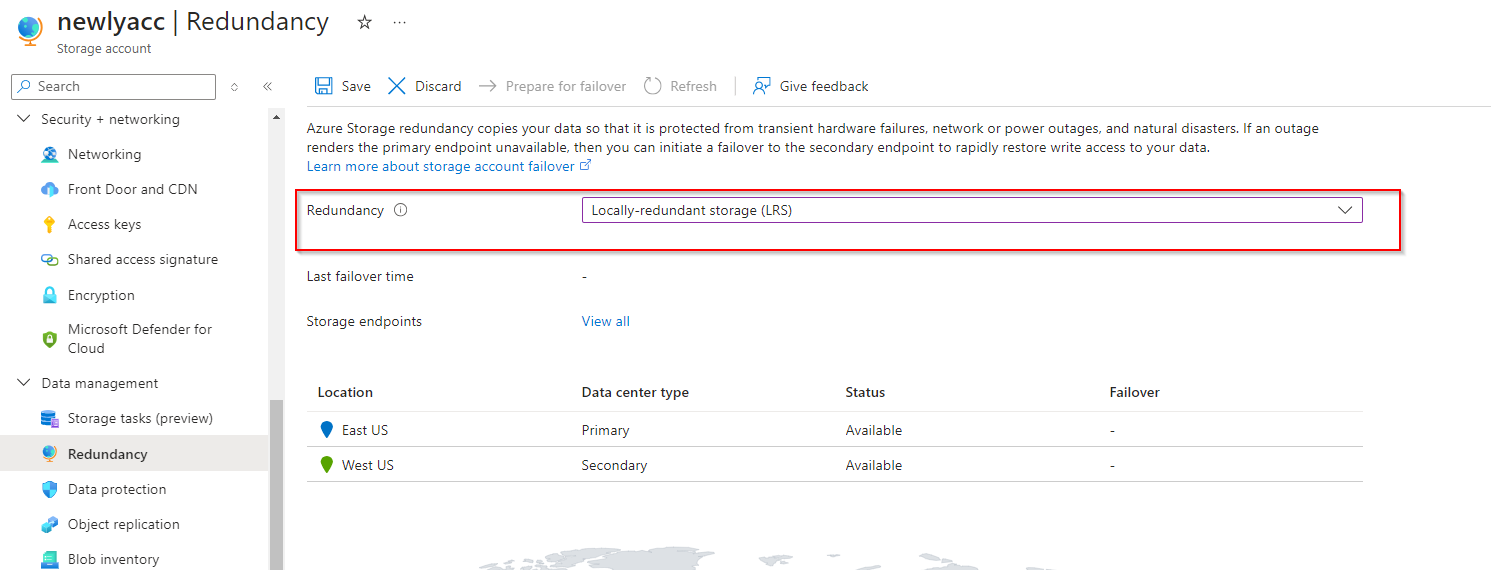This screenshot has width=1491, height=570.
Task: Click the Discard X icon
Action: pos(397,86)
